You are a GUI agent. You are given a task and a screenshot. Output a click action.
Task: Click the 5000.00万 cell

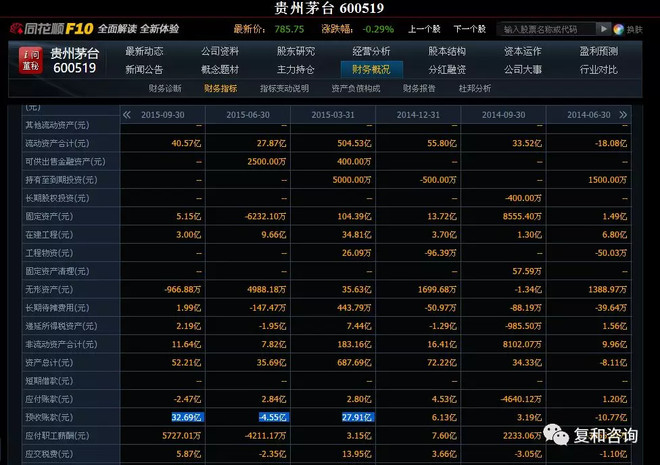[x=352, y=180]
